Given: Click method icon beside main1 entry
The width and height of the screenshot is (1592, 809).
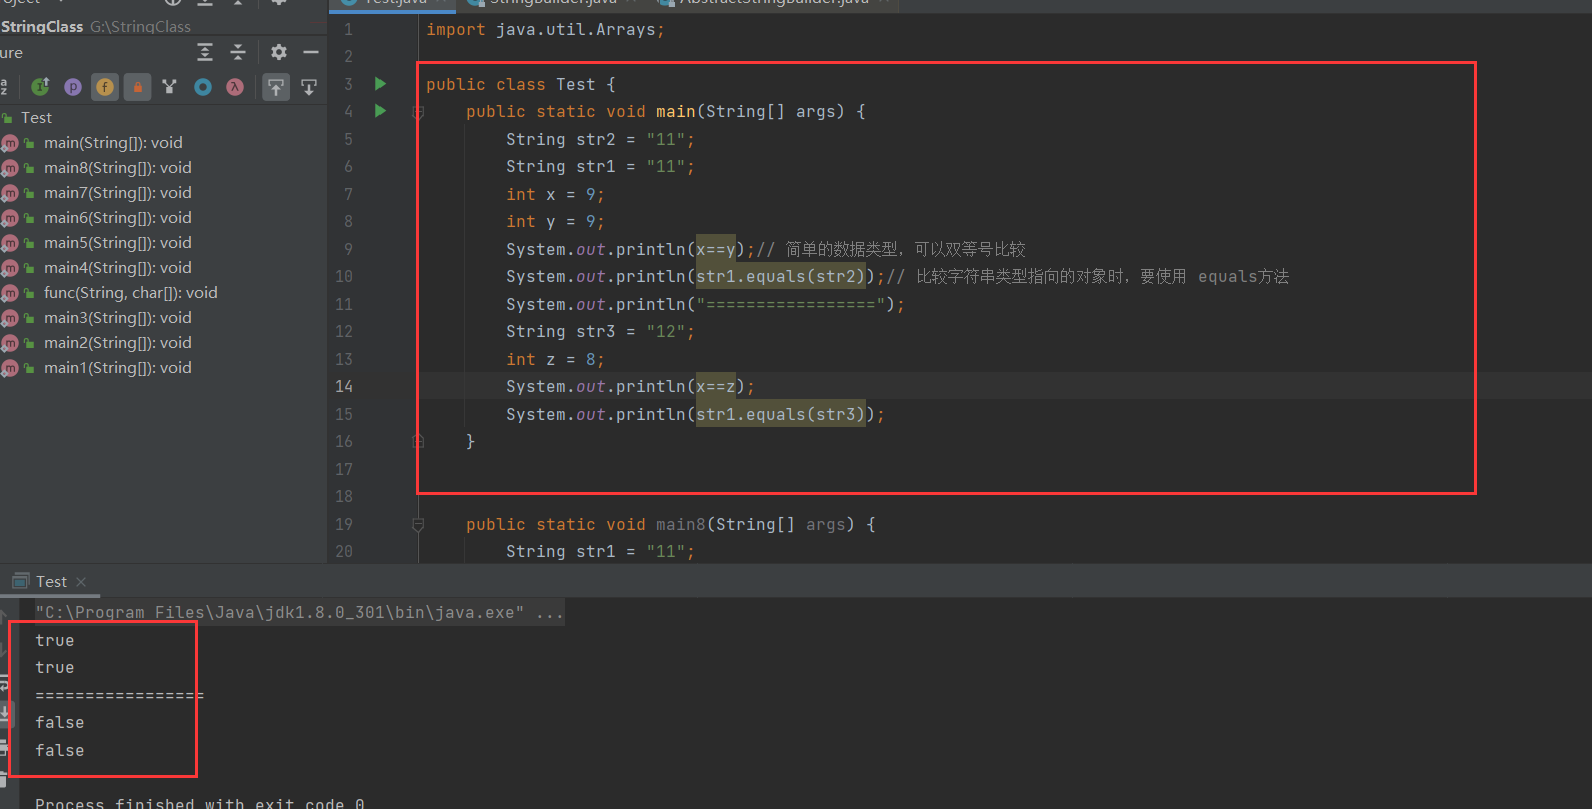Looking at the screenshot, I should point(9,368).
